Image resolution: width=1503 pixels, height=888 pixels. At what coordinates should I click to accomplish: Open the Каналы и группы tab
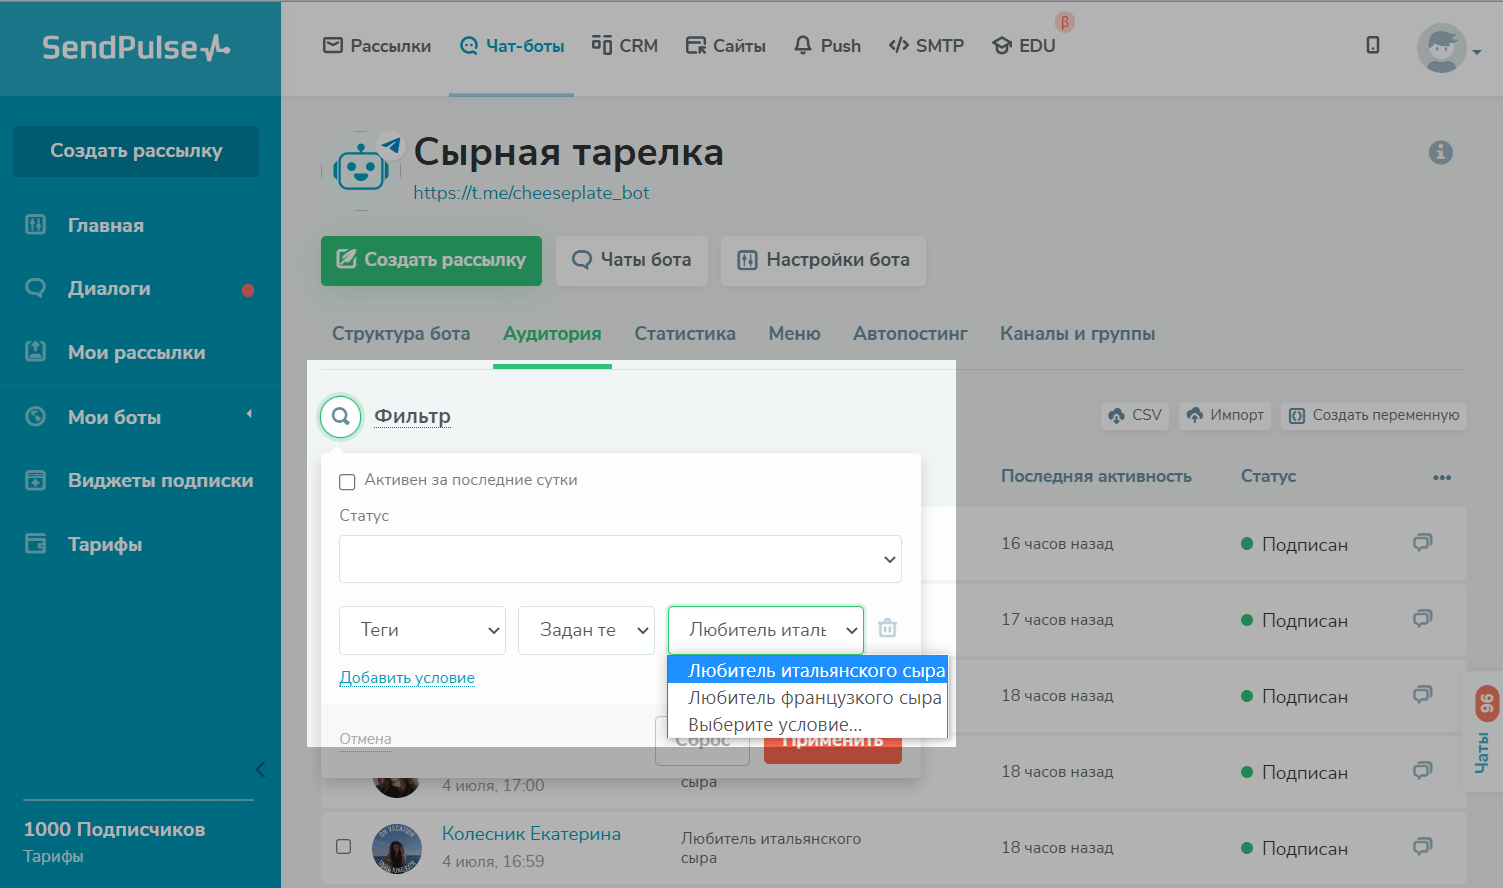coord(1077,333)
